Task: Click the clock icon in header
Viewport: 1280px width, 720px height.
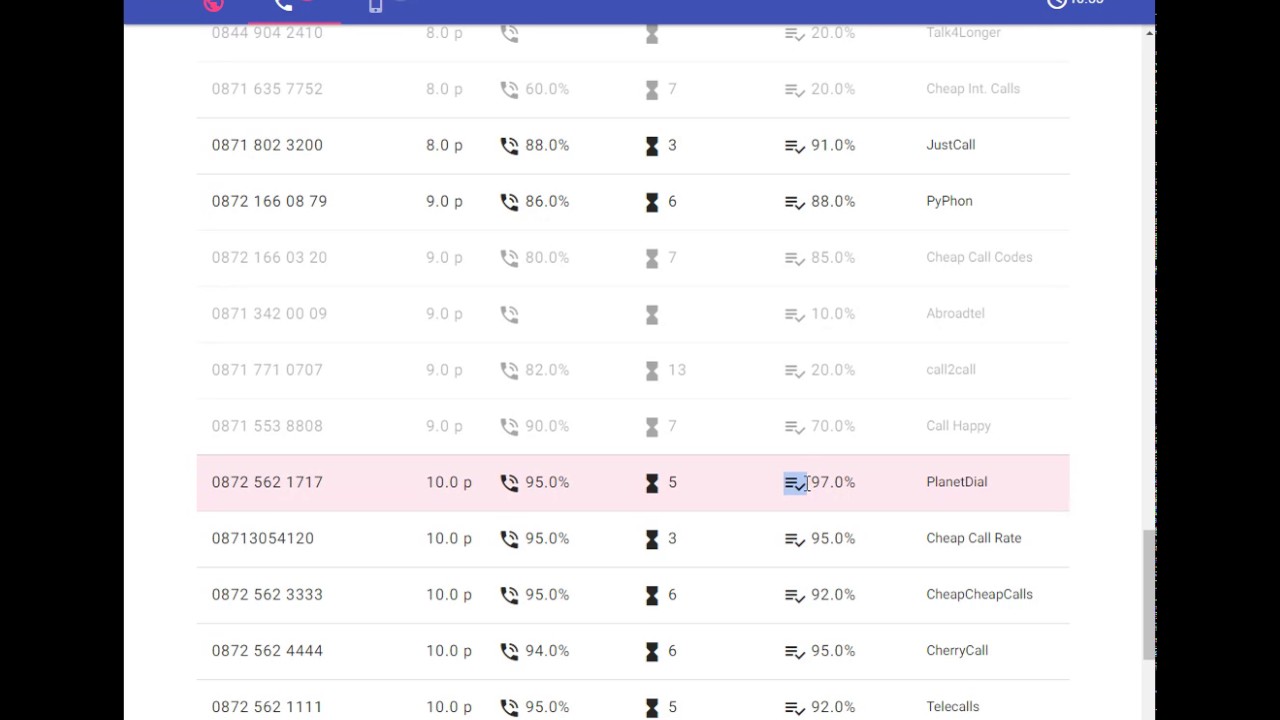Action: [1057, 4]
